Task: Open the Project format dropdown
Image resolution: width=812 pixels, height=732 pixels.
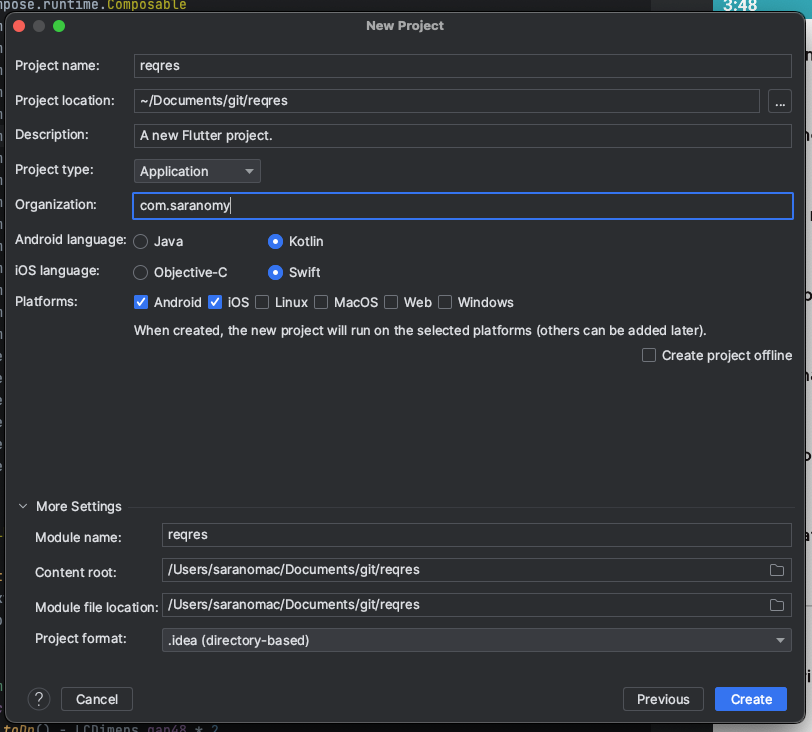Action: coord(476,640)
